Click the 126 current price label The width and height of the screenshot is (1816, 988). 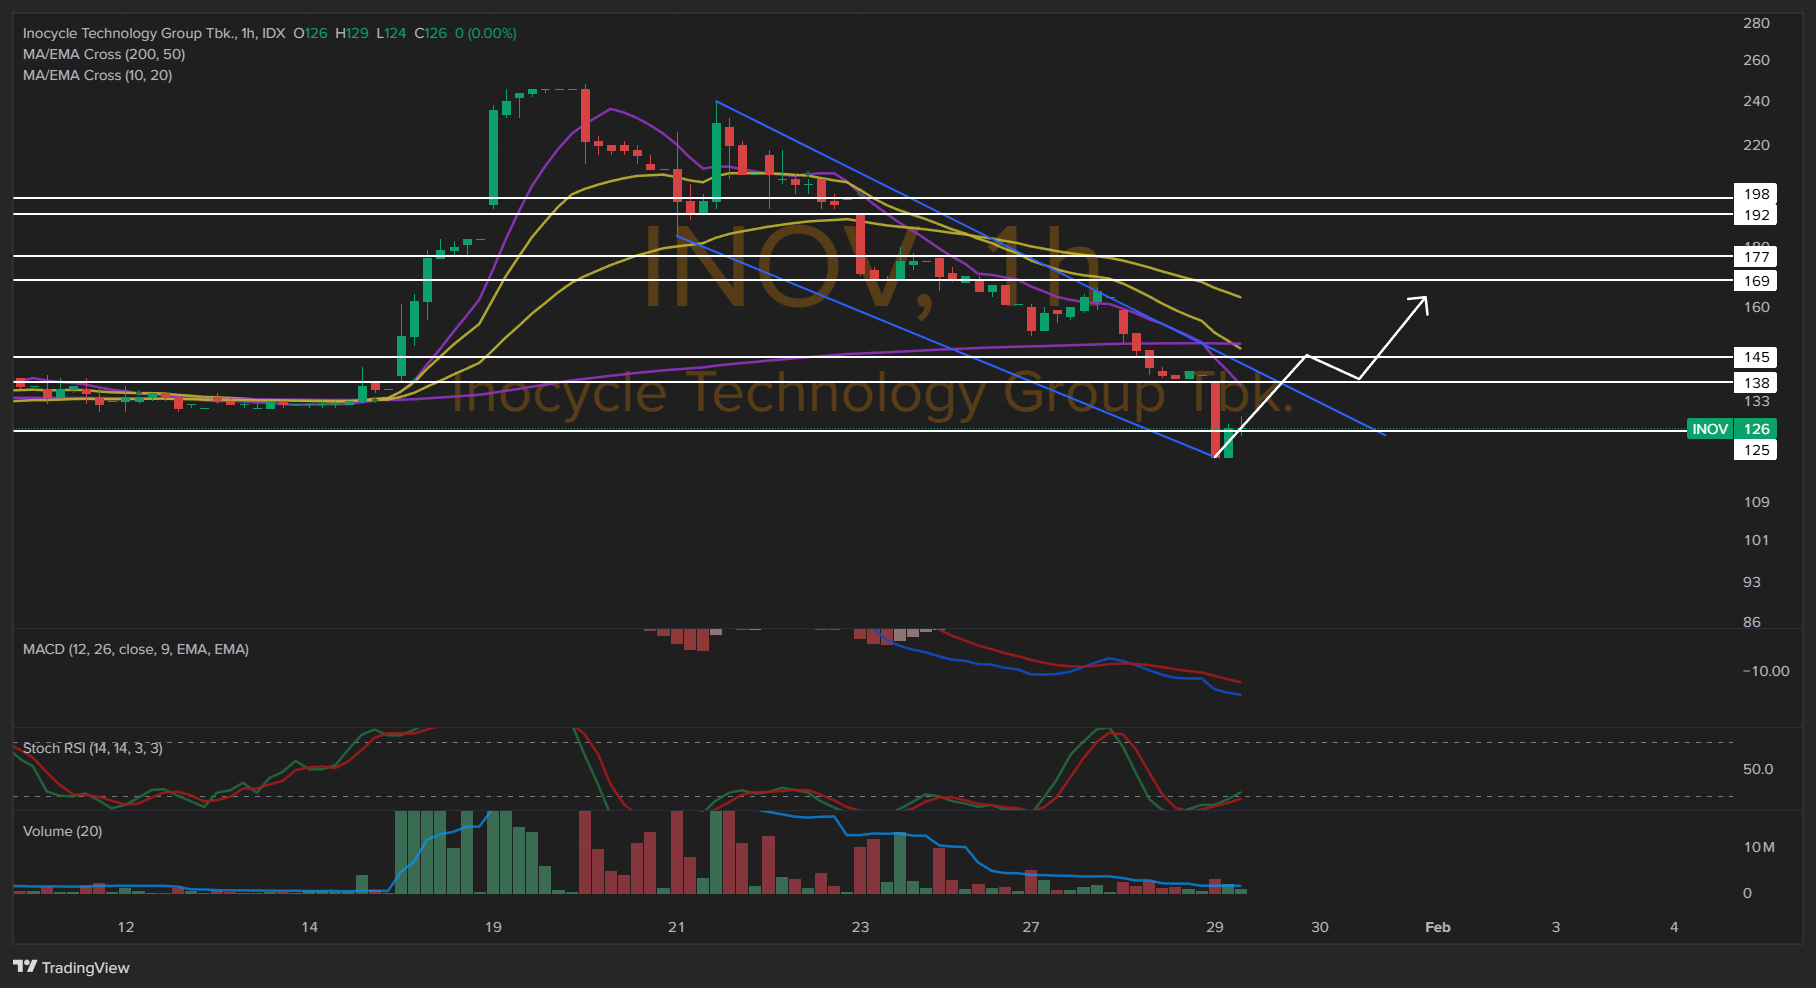pos(1756,429)
